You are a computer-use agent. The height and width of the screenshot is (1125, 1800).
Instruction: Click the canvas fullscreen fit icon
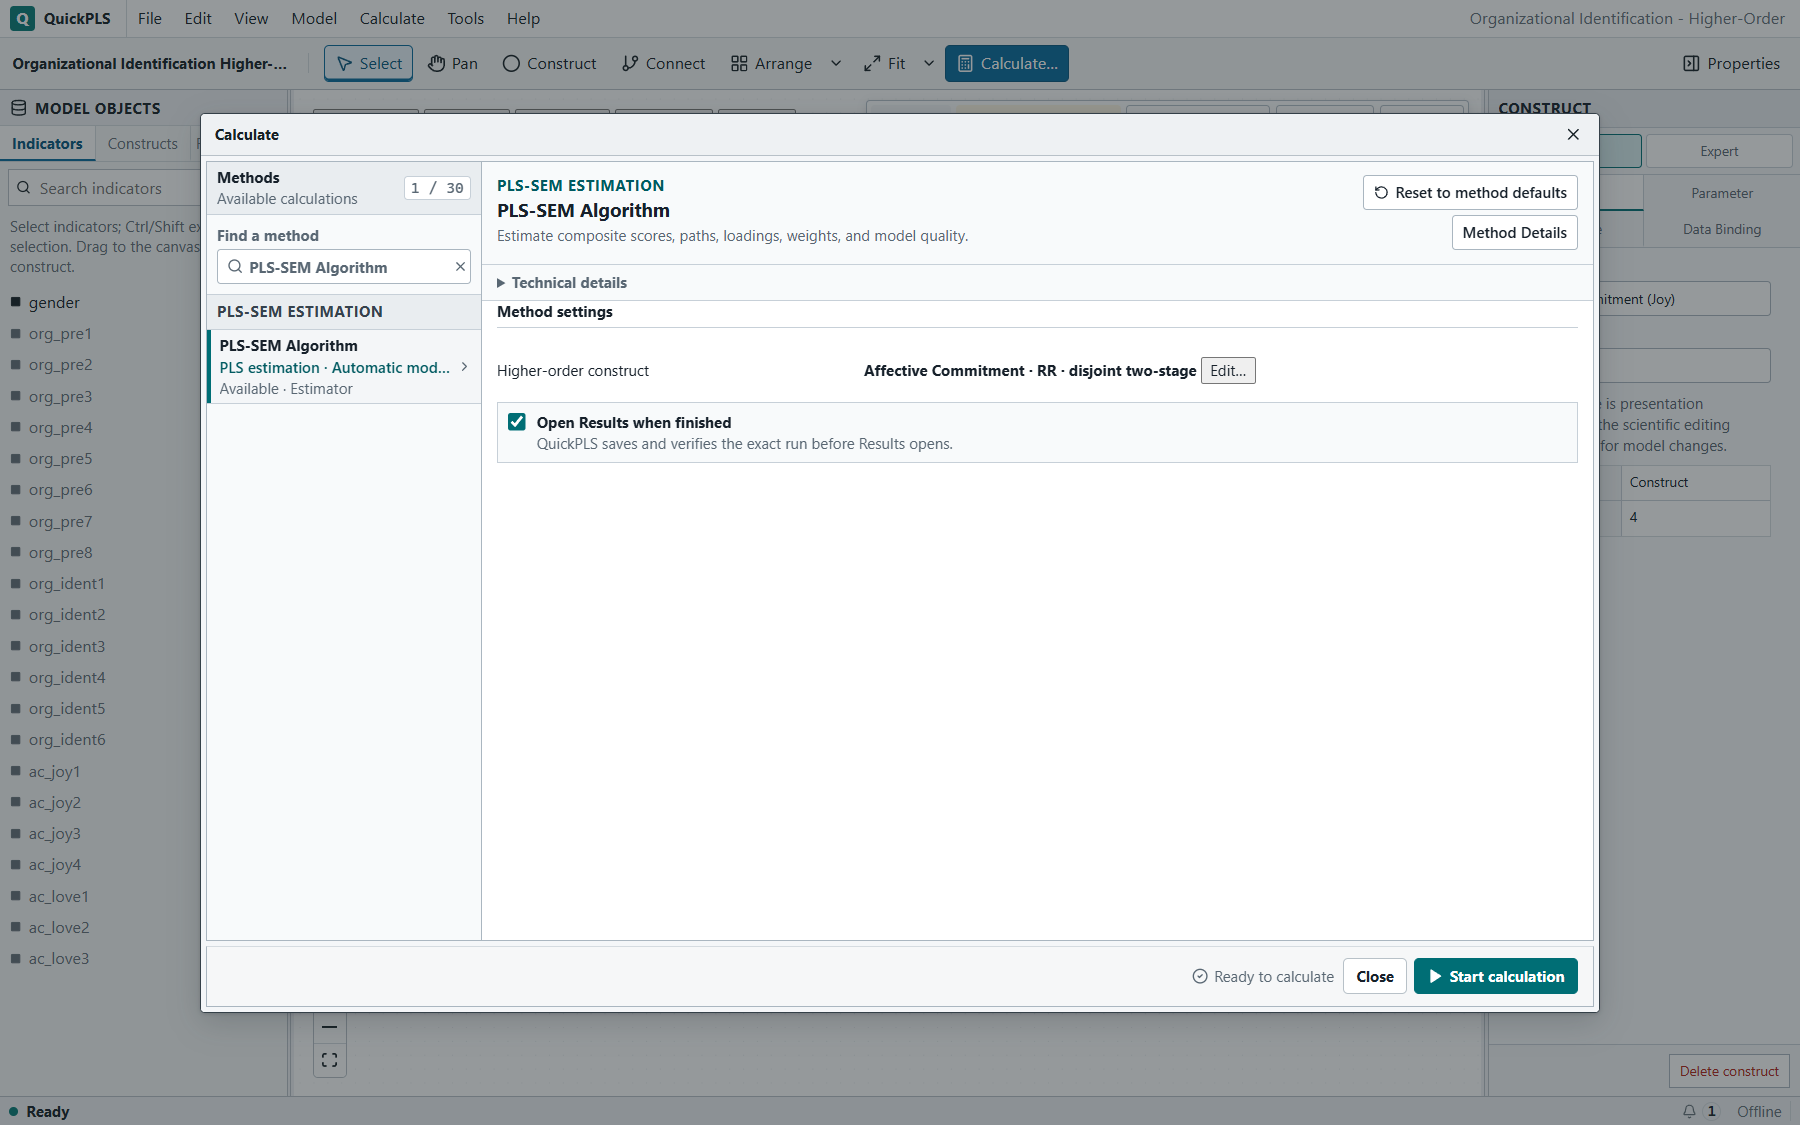coord(330,1060)
